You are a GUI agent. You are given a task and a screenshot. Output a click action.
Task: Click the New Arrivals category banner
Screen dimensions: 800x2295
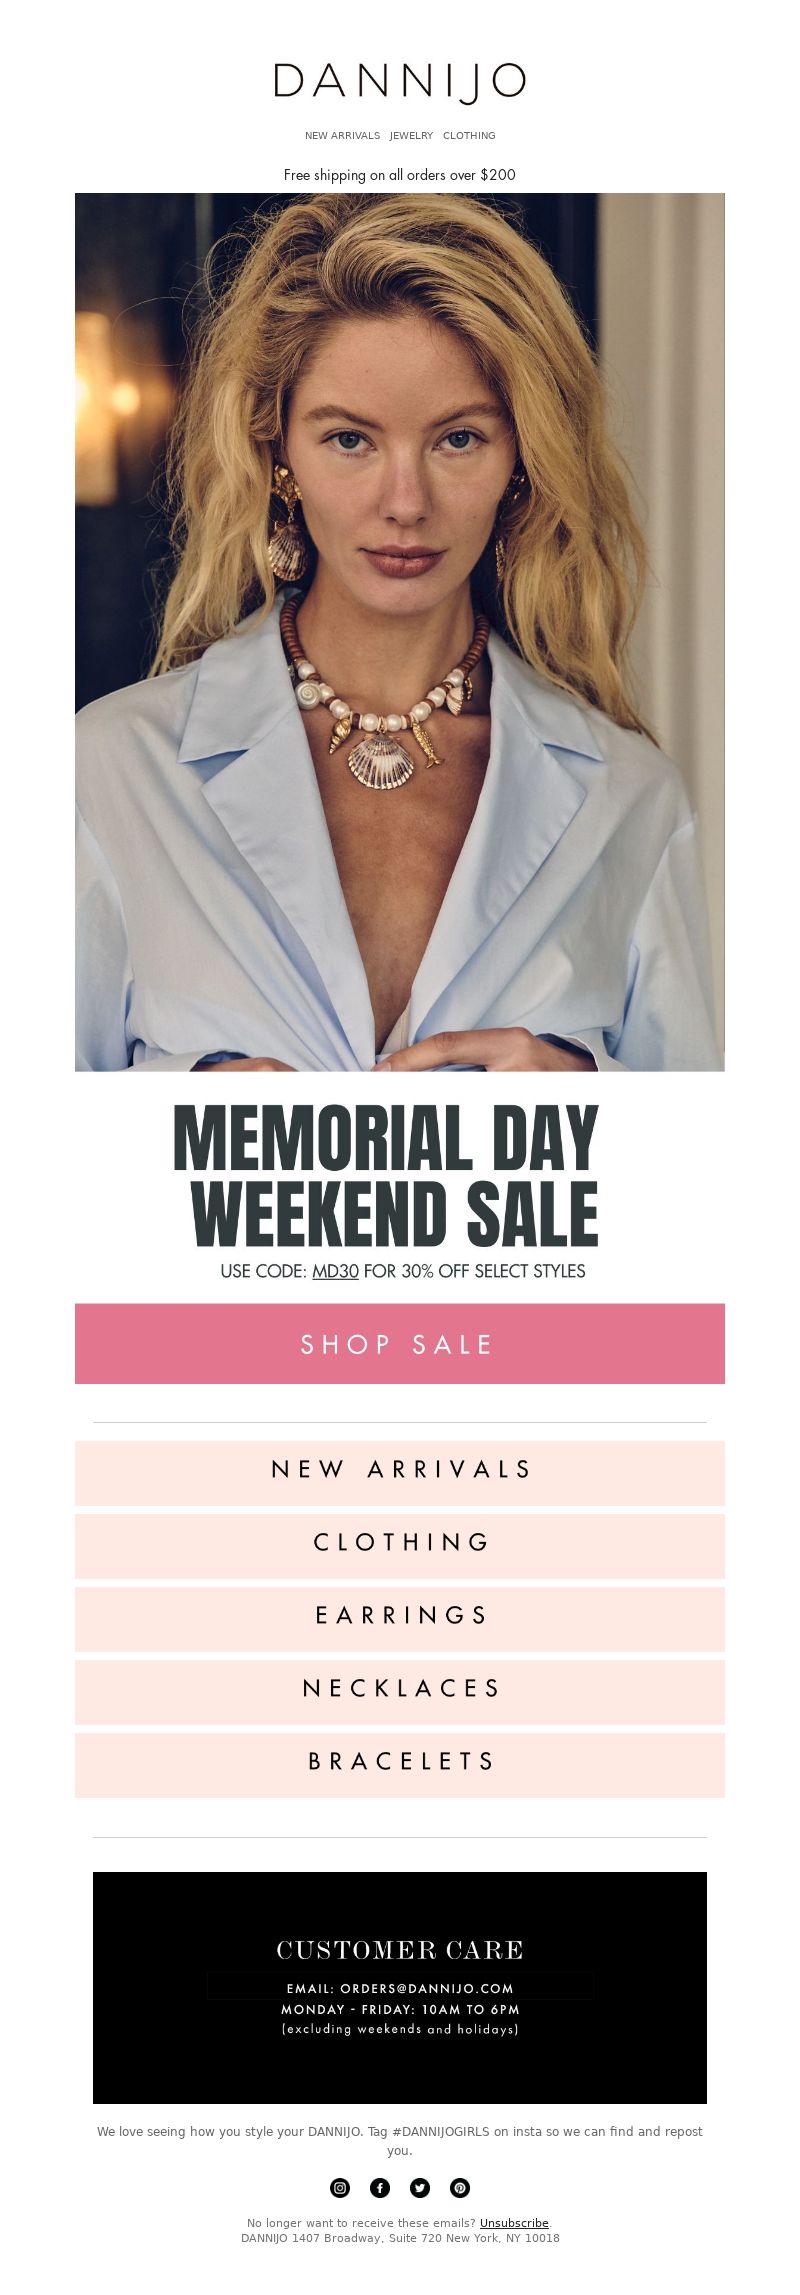400,1472
